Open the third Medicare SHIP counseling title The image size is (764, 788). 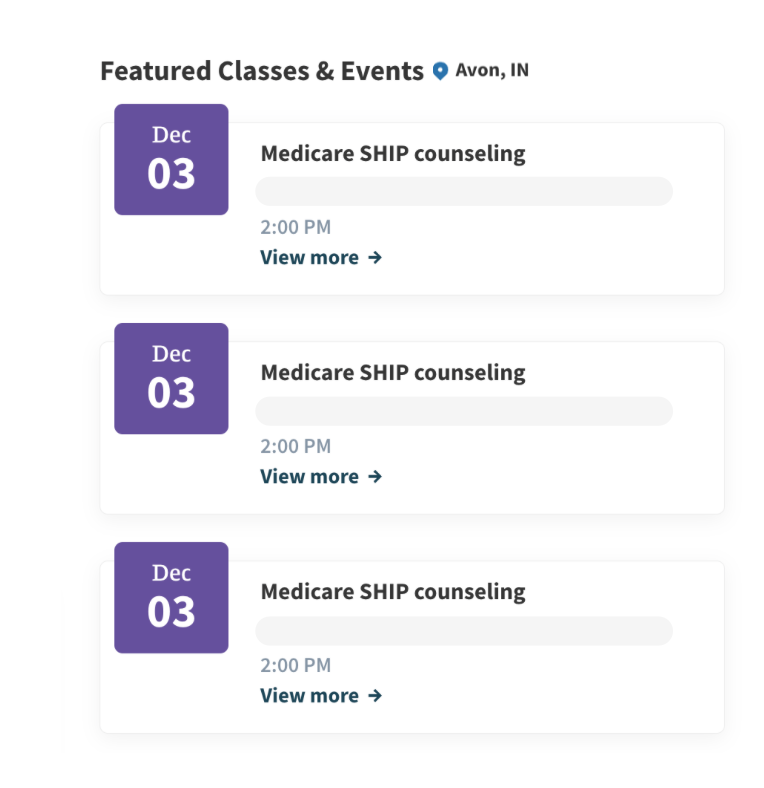coord(392,592)
